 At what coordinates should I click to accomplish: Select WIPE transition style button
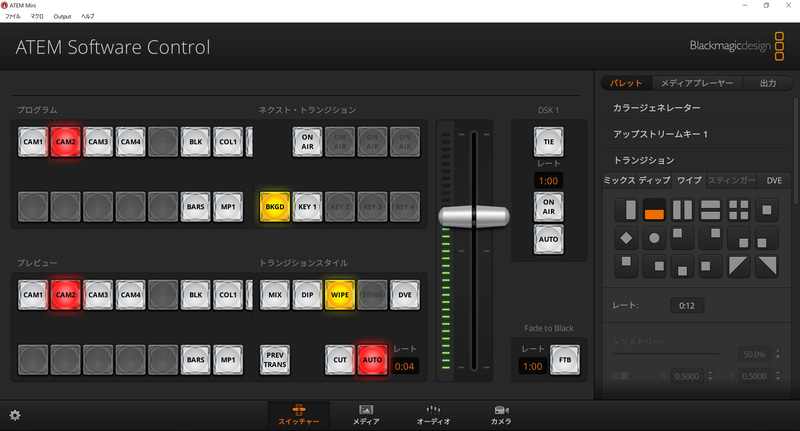coord(340,295)
